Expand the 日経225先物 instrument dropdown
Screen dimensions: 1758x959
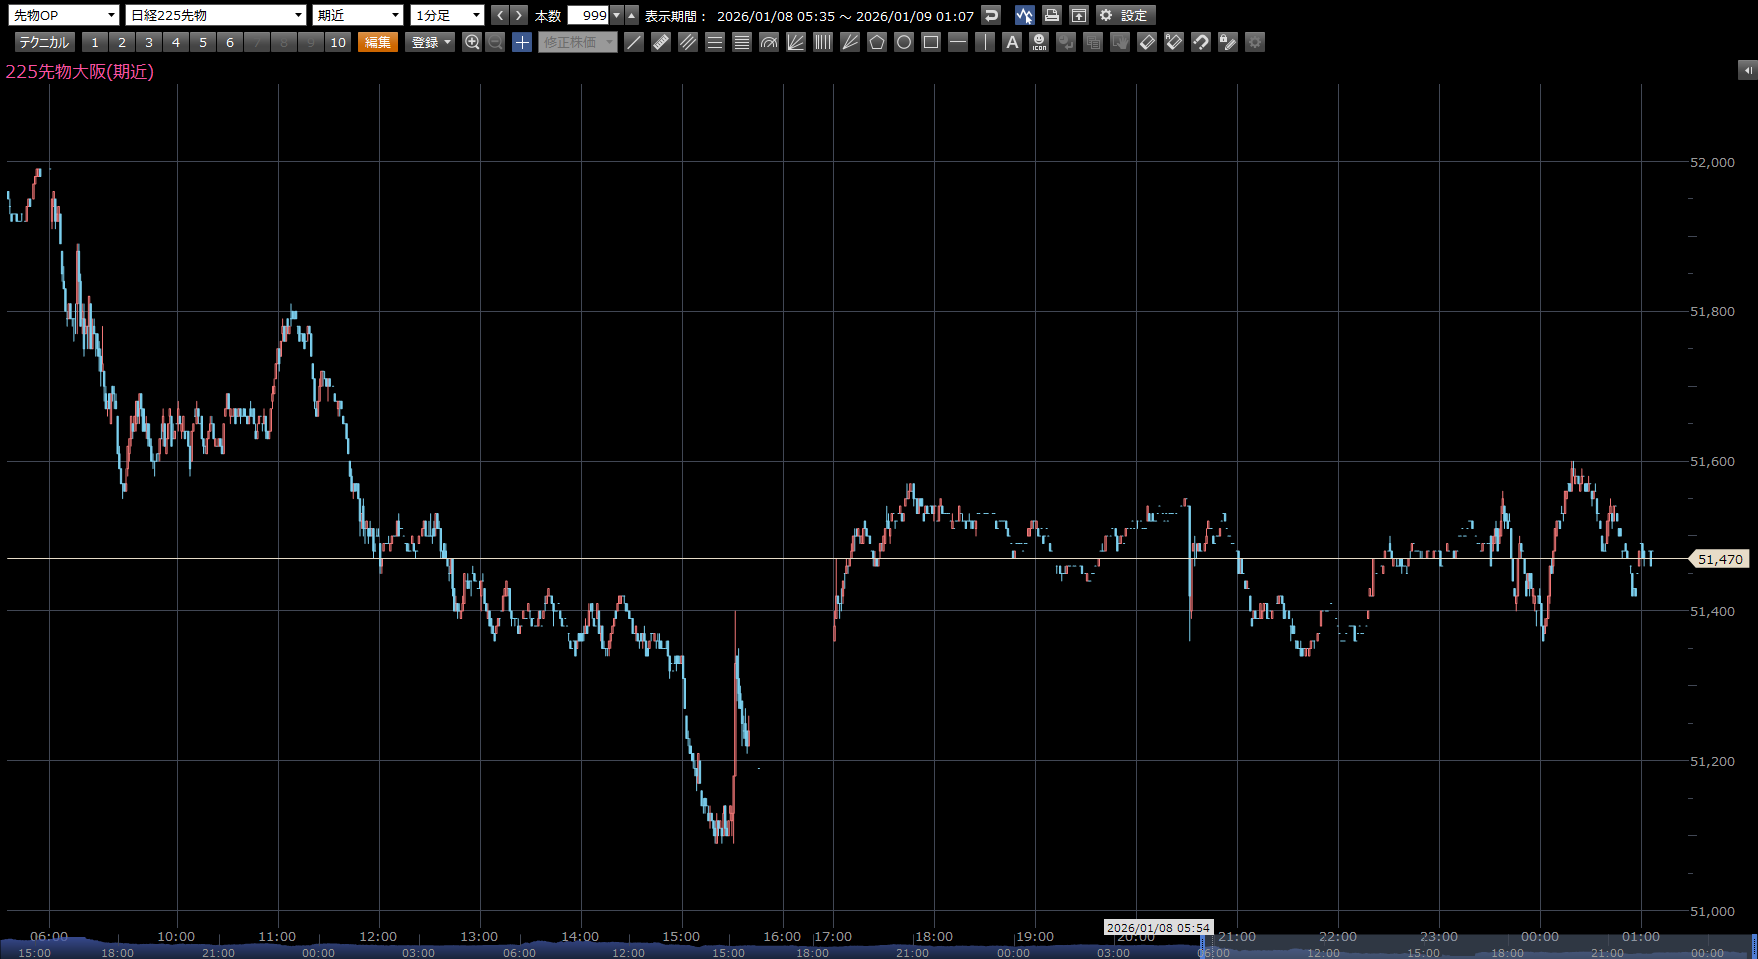[x=215, y=15]
